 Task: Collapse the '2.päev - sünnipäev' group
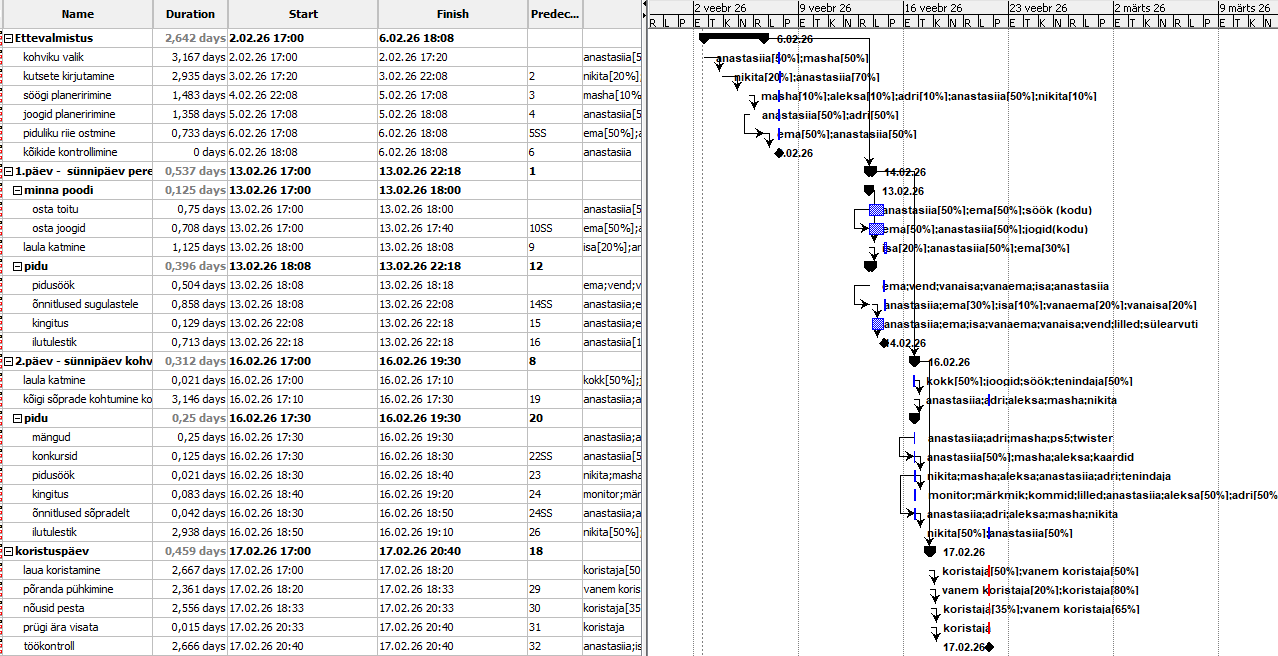9,361
